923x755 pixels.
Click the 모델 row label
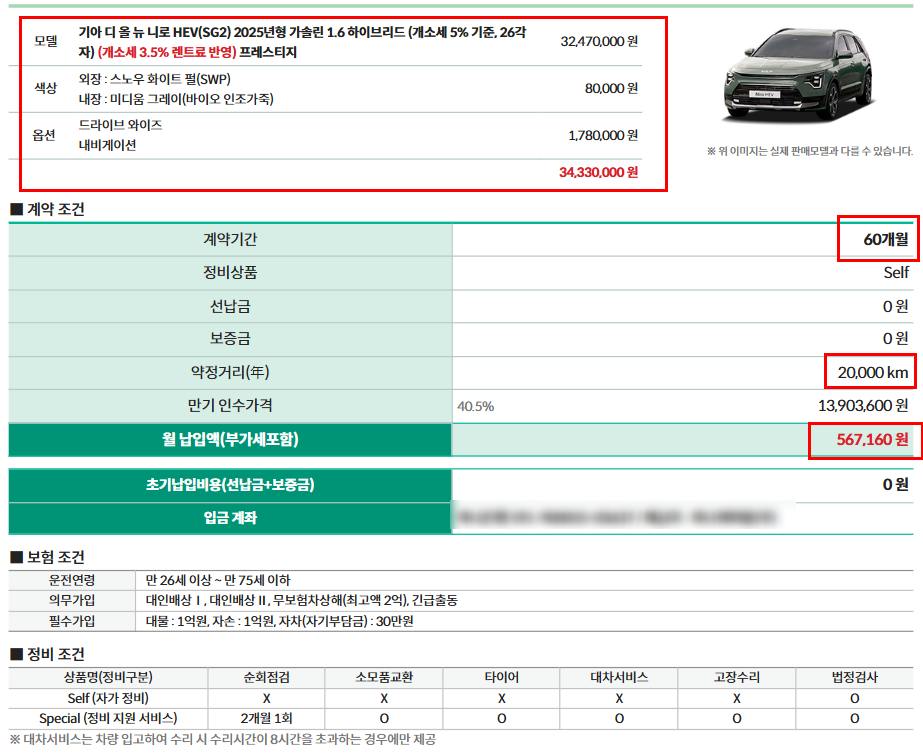(x=46, y=41)
